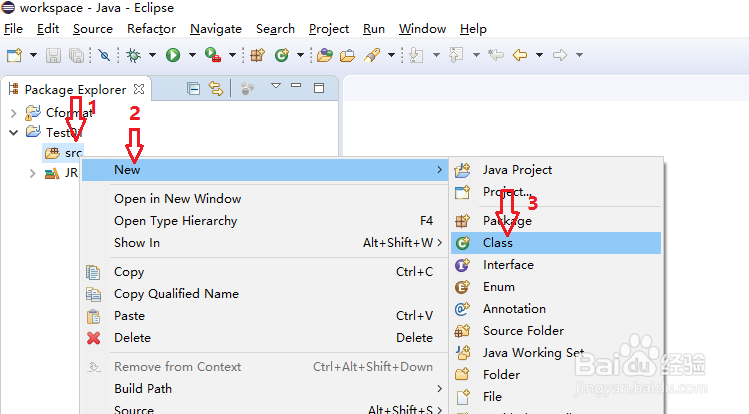749x414 pixels.
Task: Click the New Java Class toolbar icon
Action: coord(282,55)
